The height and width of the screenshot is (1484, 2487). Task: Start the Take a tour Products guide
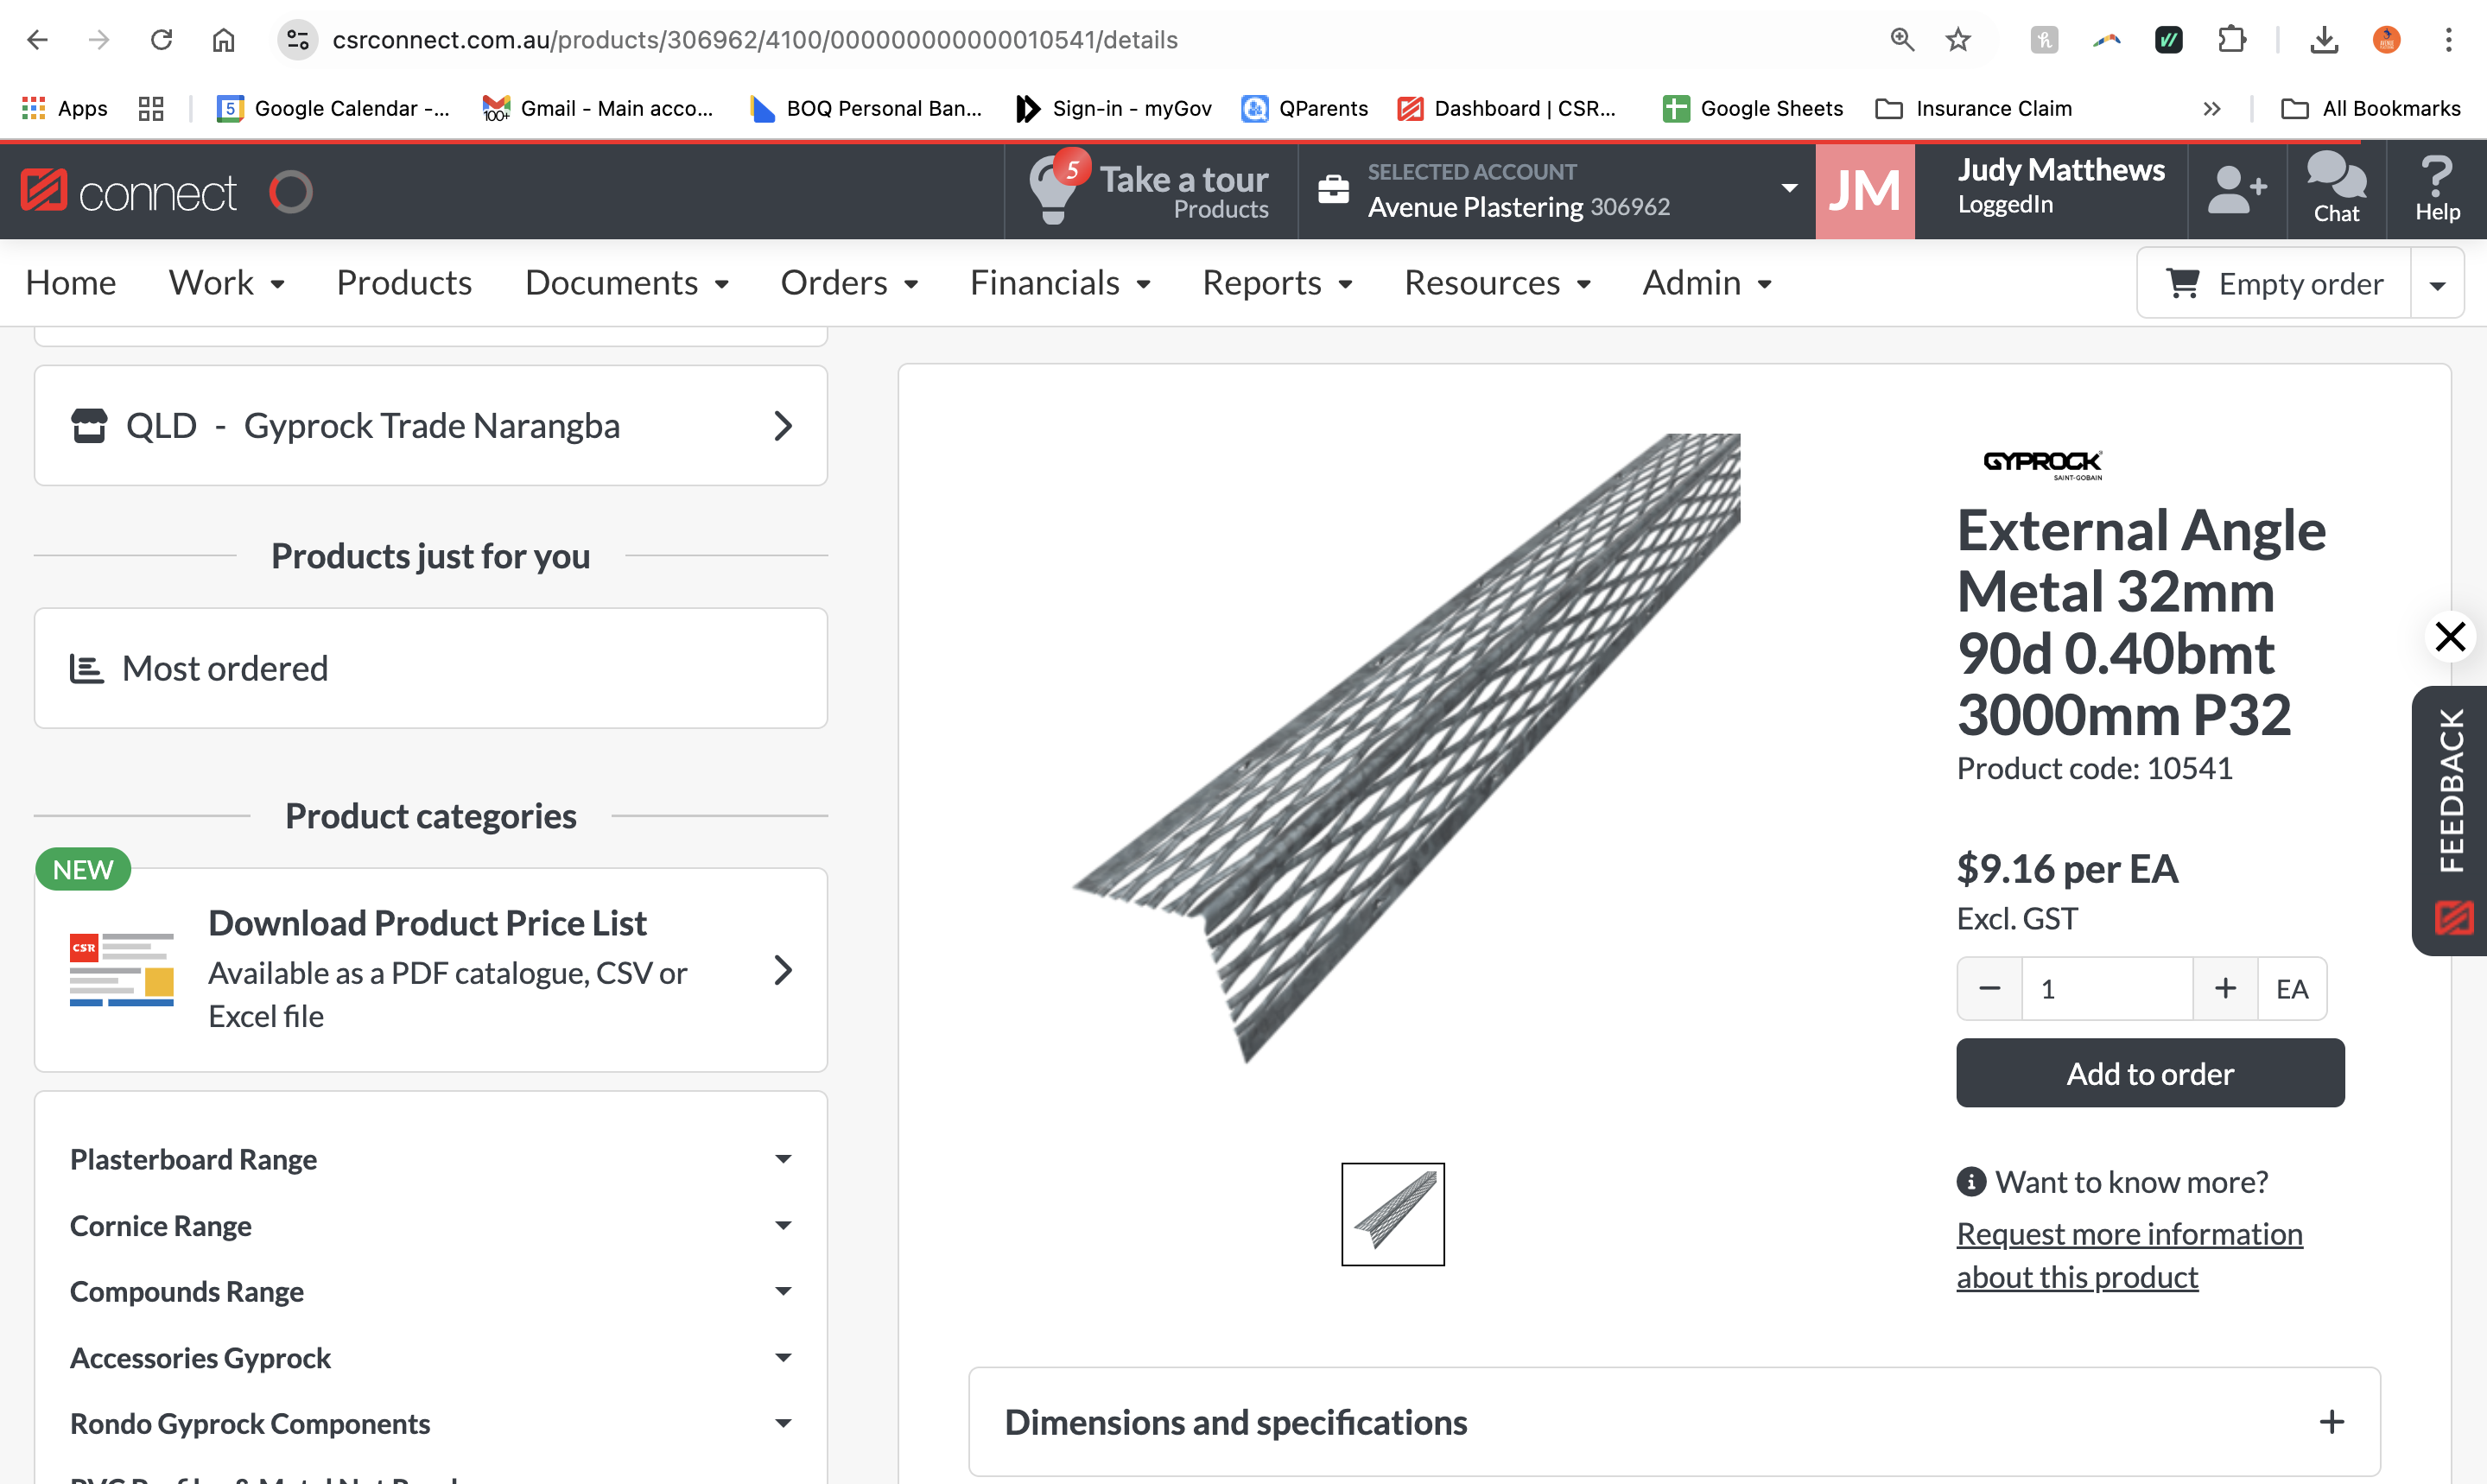tap(1151, 190)
